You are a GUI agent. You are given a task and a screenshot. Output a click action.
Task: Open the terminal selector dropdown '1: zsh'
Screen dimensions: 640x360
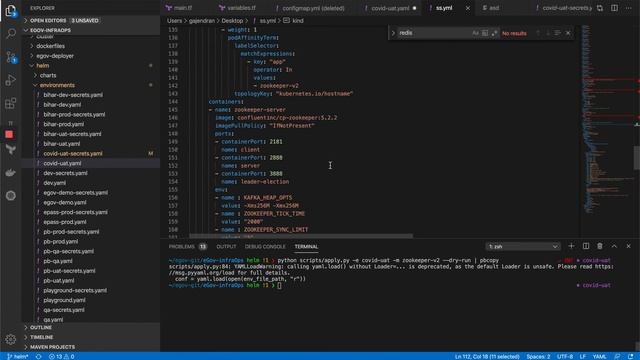coord(522,247)
